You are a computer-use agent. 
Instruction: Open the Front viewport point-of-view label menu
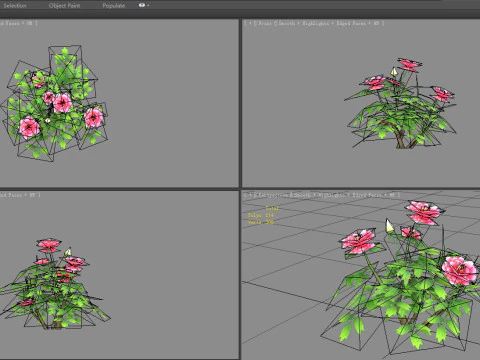264,23
